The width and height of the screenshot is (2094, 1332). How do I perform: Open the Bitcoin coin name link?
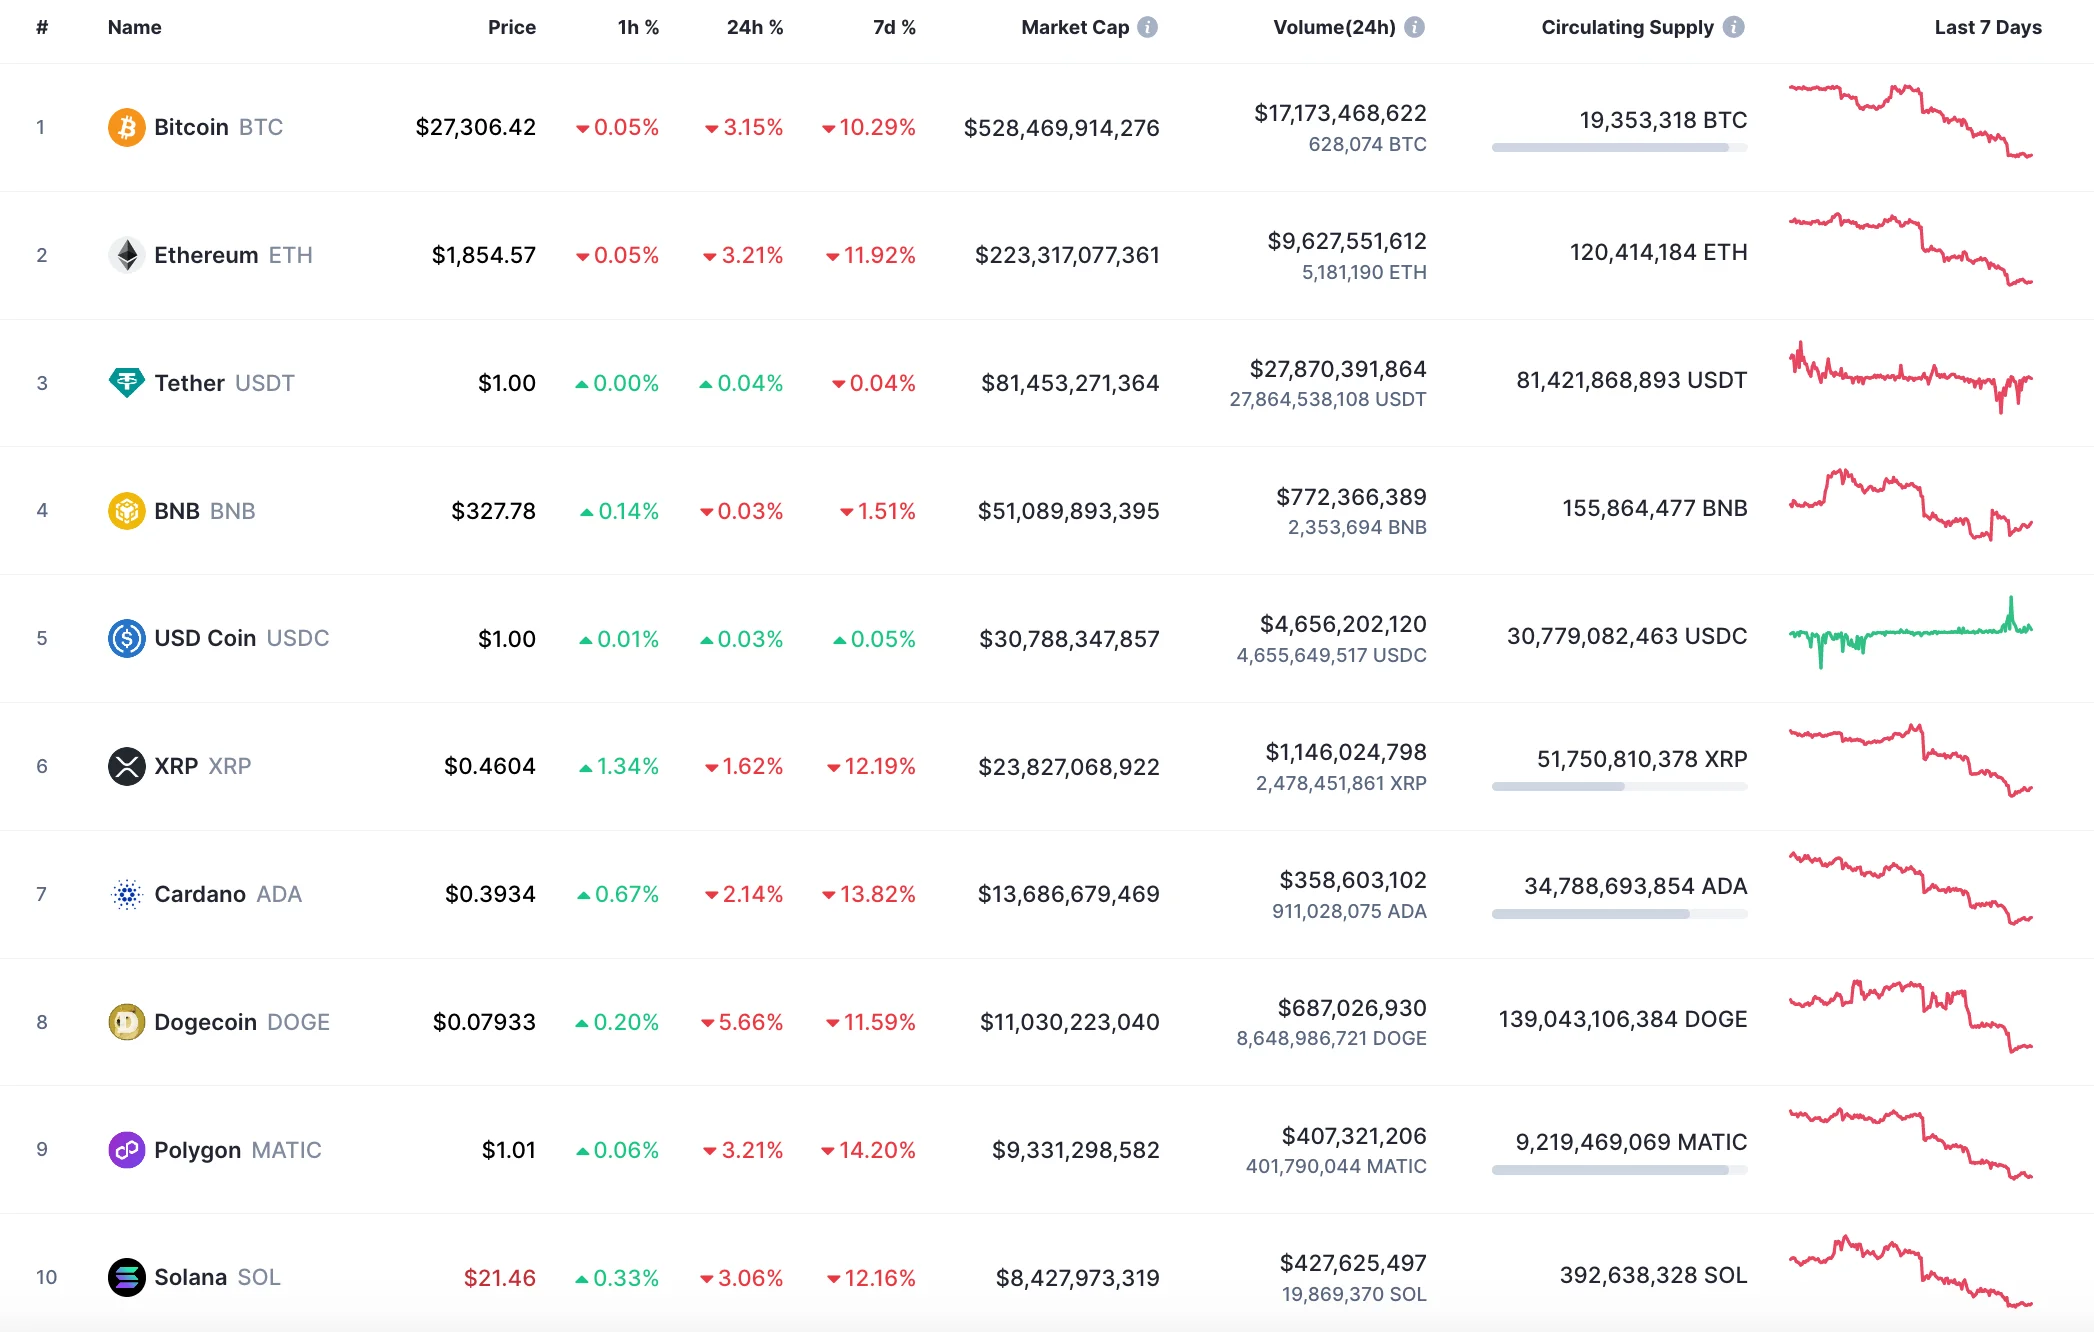(193, 127)
